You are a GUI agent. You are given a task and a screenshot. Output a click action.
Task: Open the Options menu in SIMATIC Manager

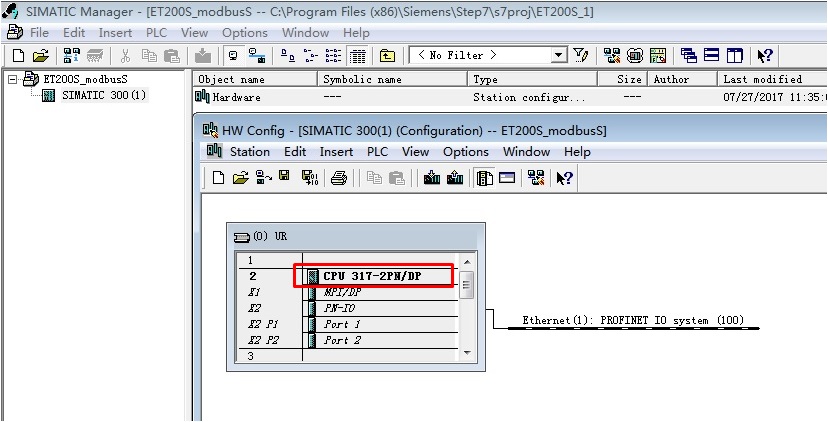[244, 33]
